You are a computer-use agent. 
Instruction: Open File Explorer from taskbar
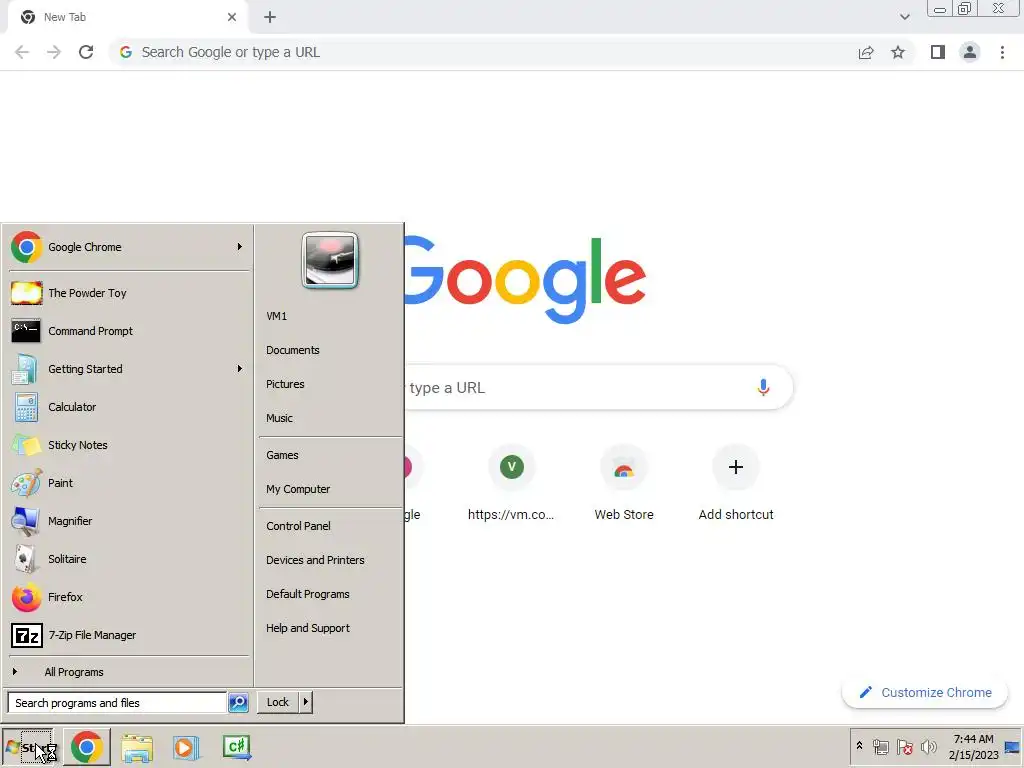[136, 748]
